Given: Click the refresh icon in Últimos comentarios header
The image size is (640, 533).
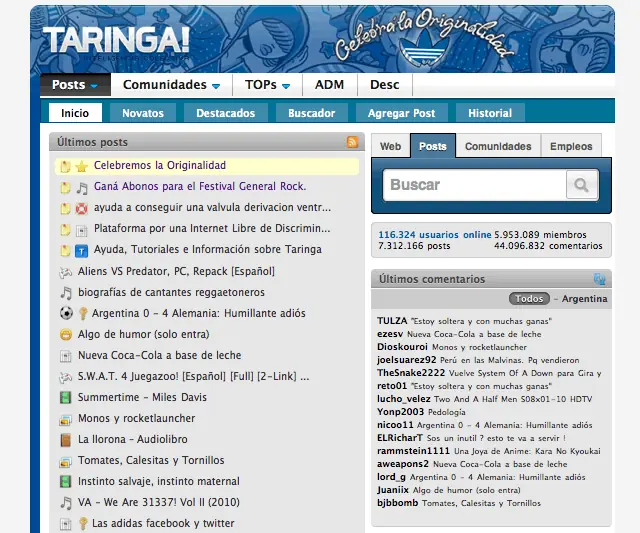Looking at the screenshot, I should tap(599, 279).
